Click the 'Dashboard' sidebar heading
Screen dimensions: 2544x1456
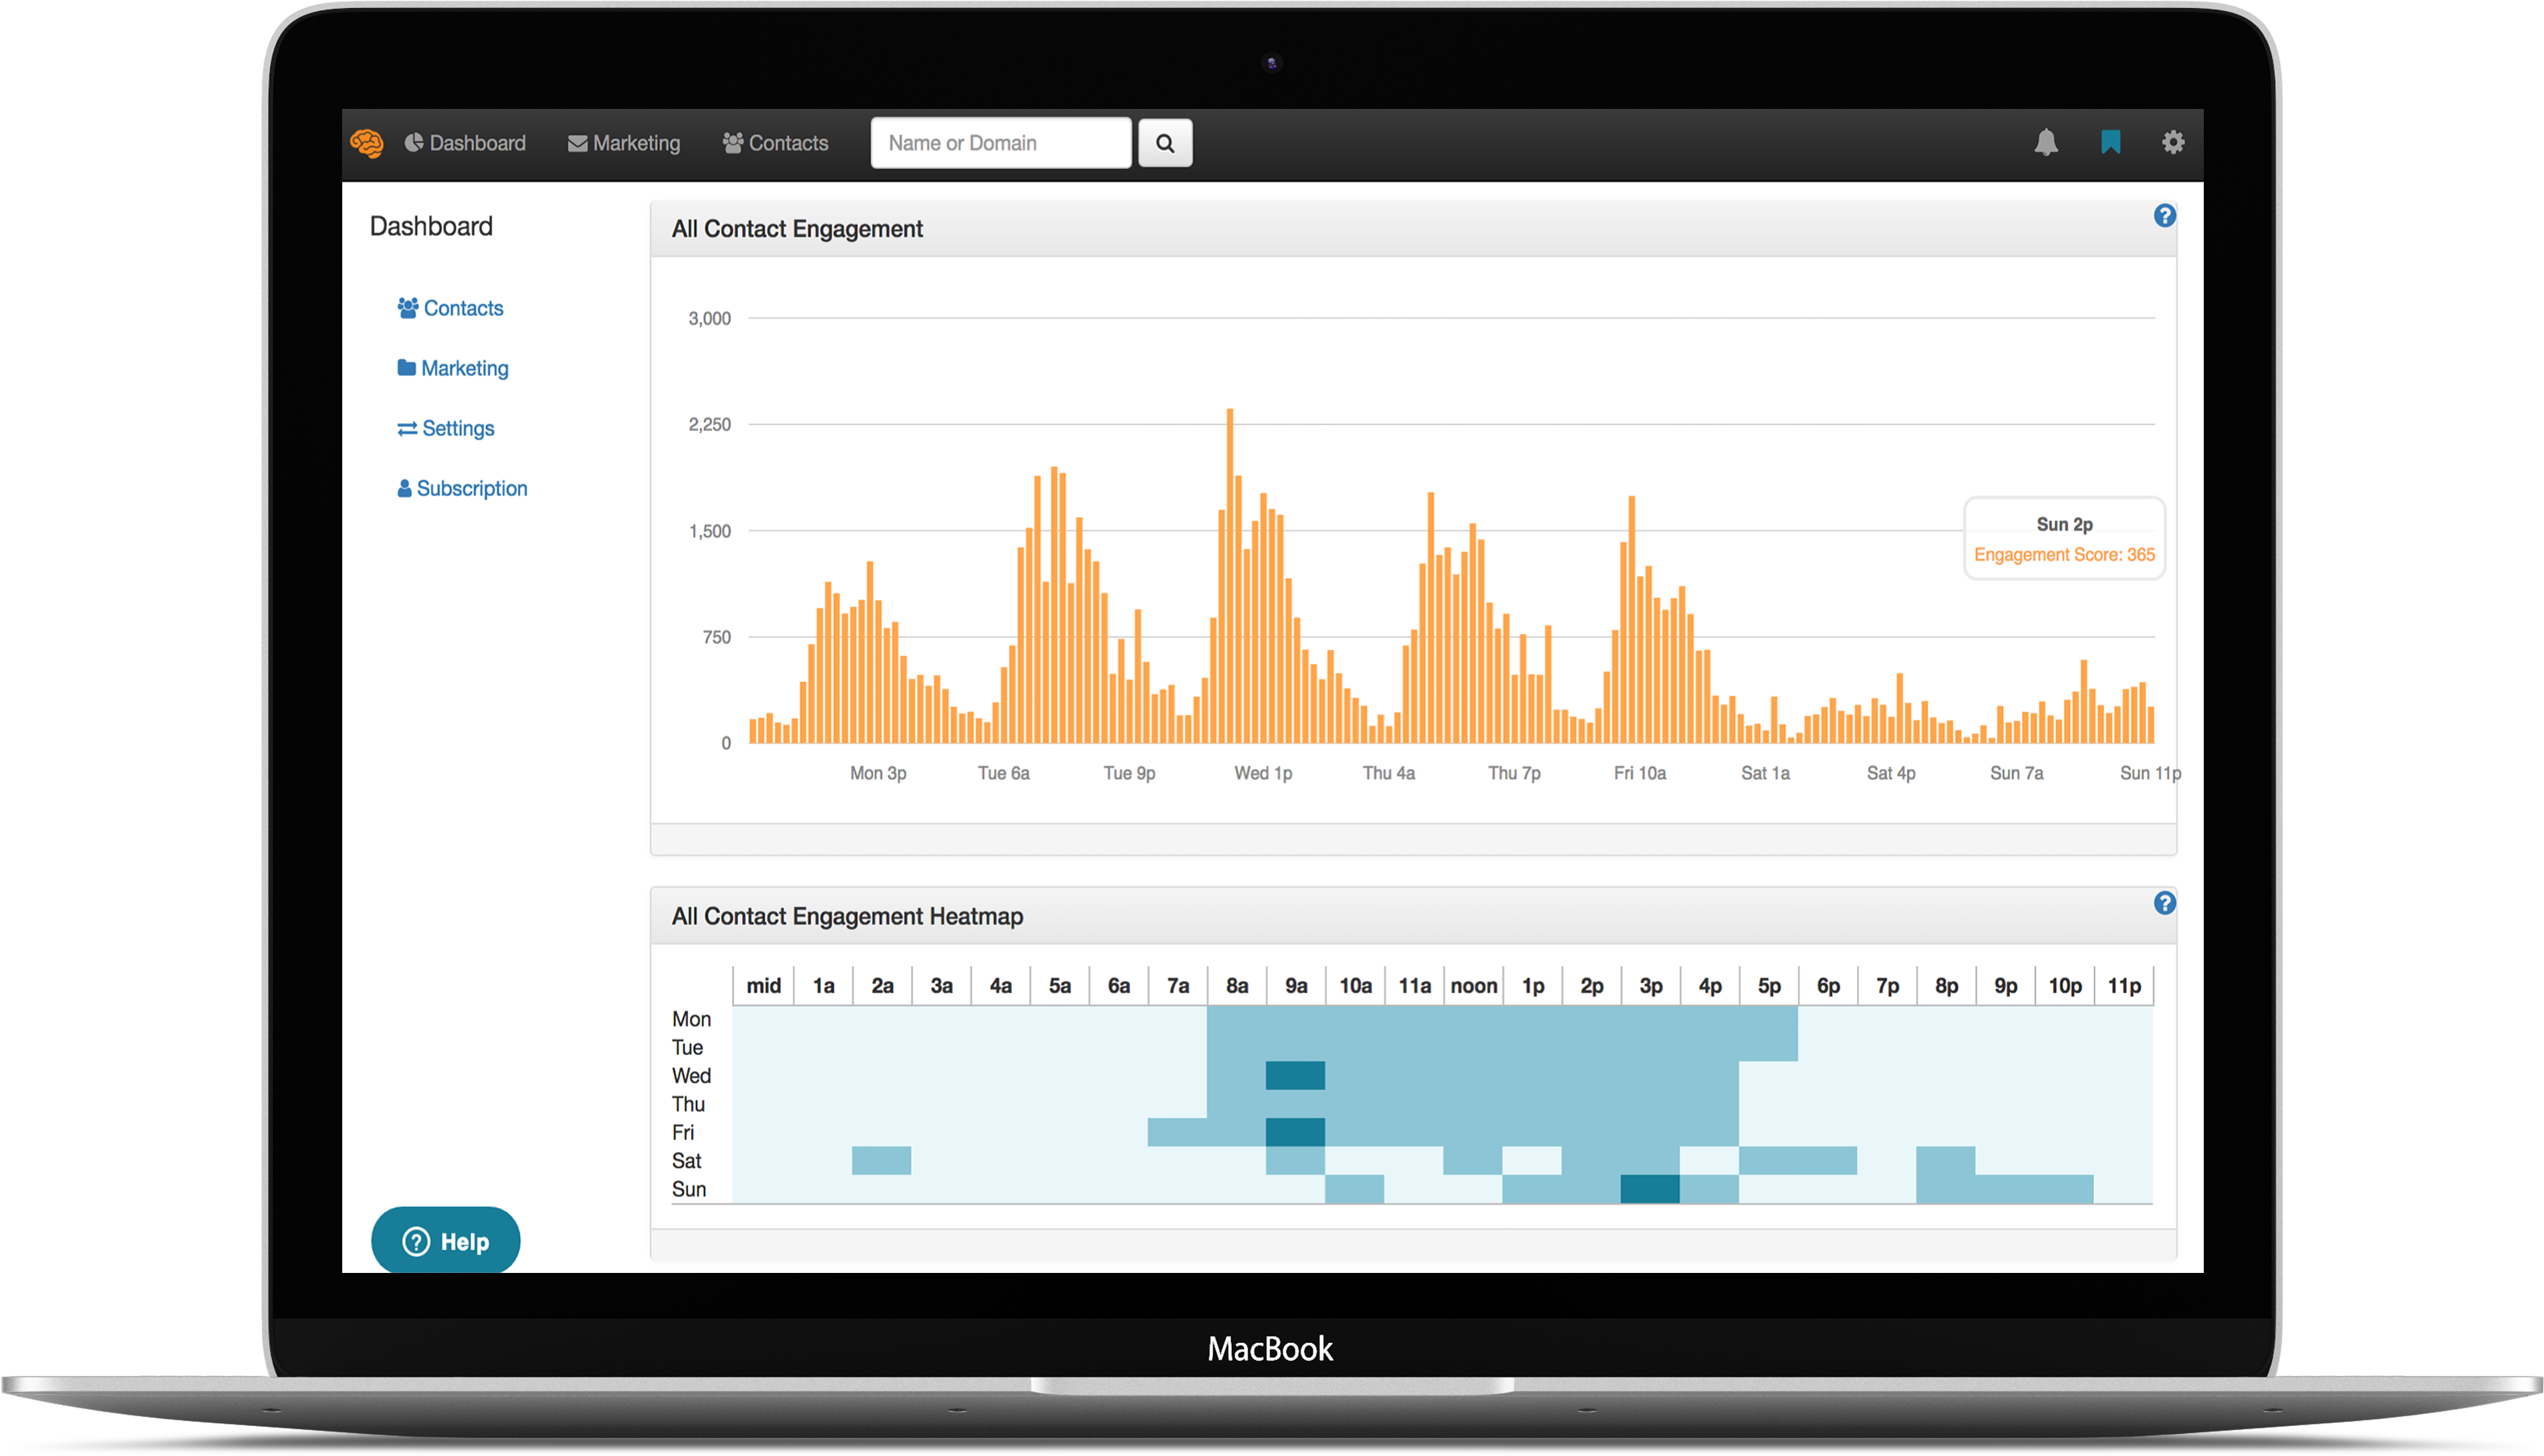tap(431, 226)
